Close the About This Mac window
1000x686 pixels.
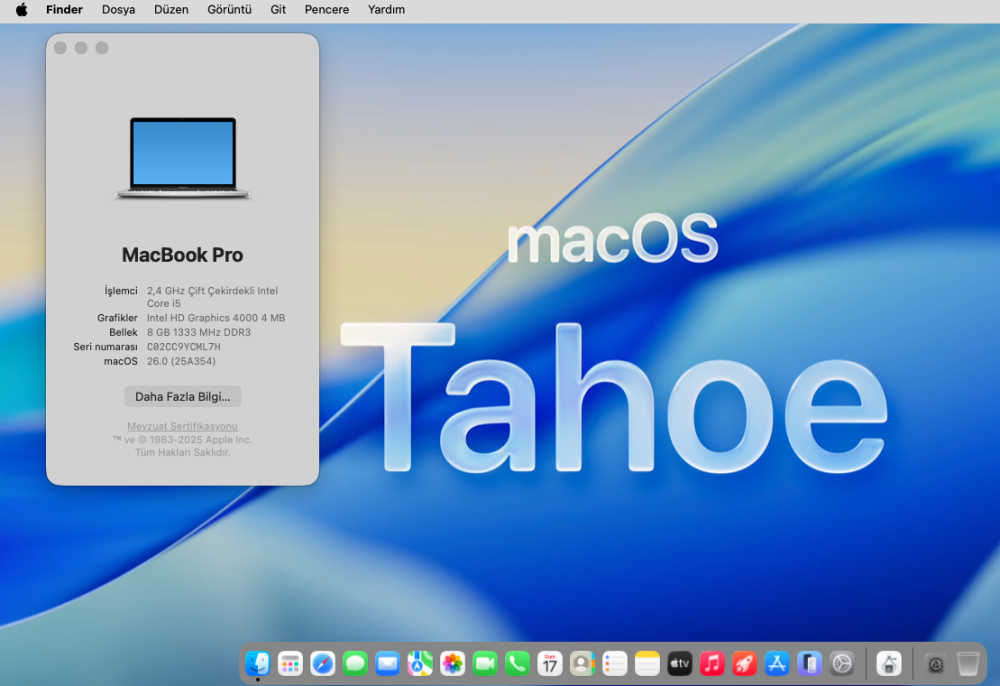pos(61,48)
